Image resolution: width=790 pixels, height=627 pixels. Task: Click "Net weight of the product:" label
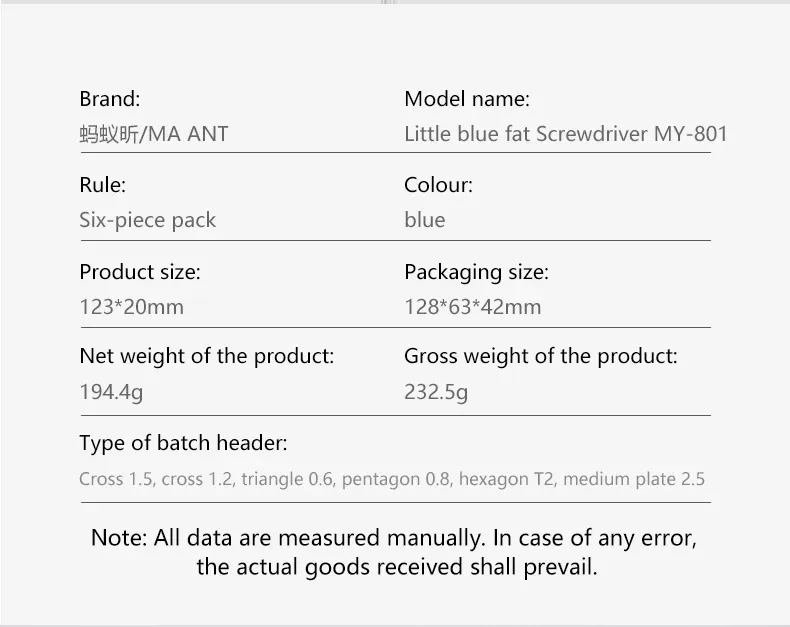click(207, 356)
